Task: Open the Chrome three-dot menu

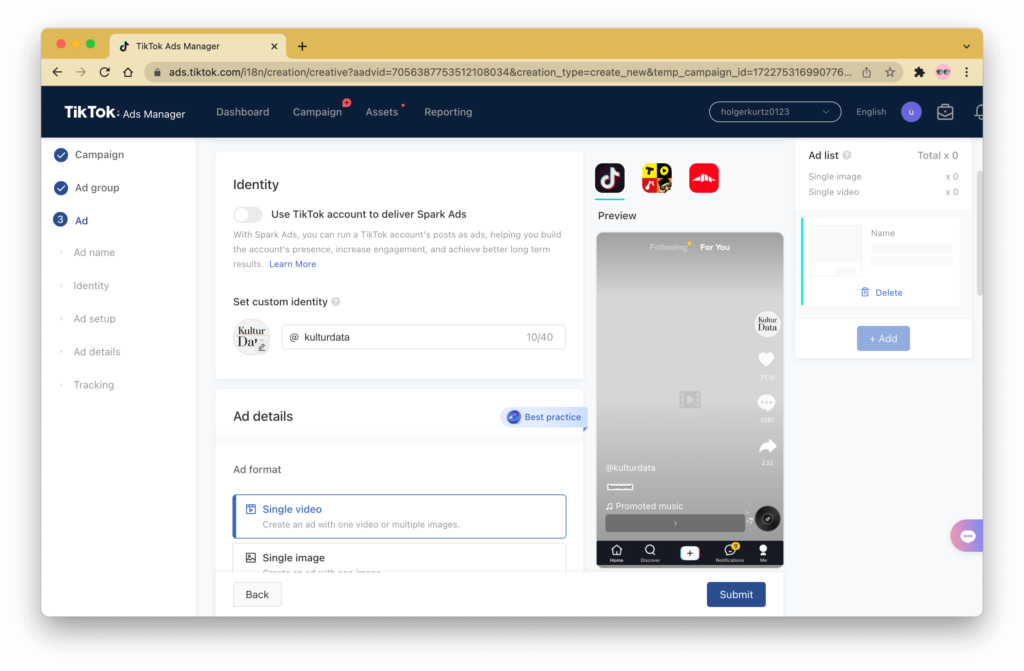Action: (967, 72)
